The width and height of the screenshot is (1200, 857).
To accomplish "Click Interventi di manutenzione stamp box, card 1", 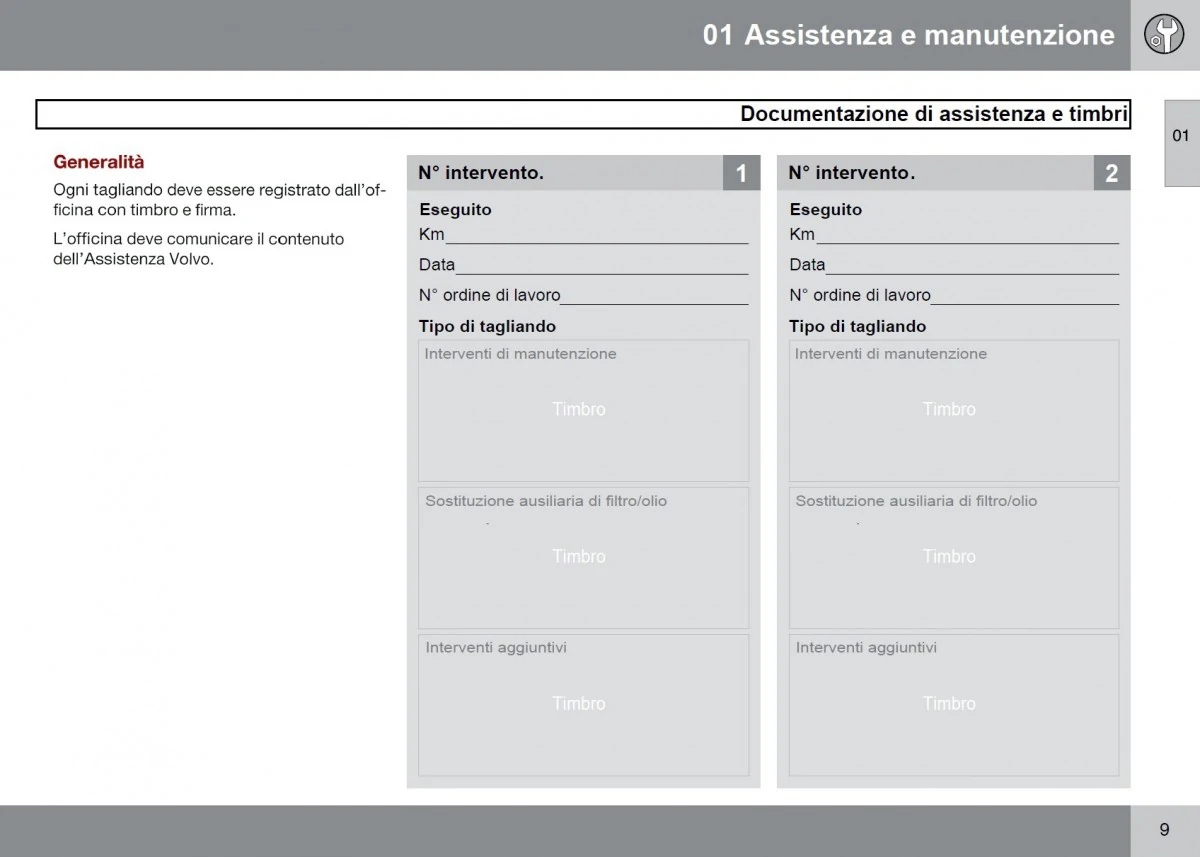I will click(583, 411).
